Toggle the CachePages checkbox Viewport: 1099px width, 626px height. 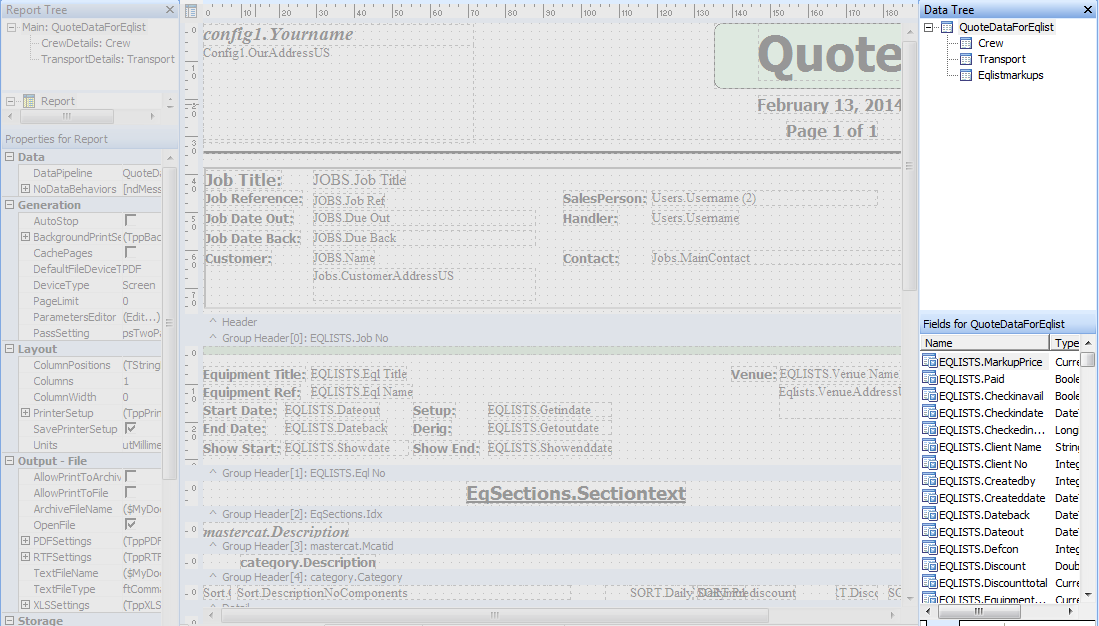tap(130, 253)
